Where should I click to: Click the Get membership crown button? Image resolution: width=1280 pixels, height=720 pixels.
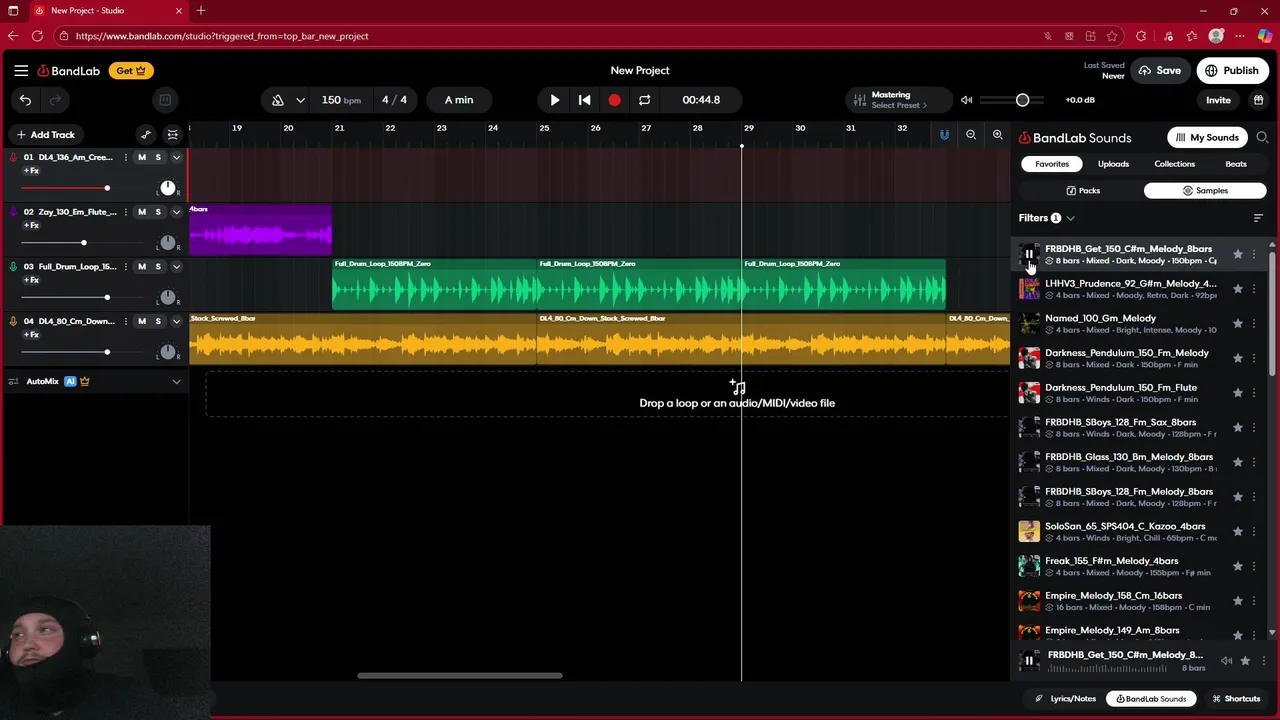(x=131, y=71)
